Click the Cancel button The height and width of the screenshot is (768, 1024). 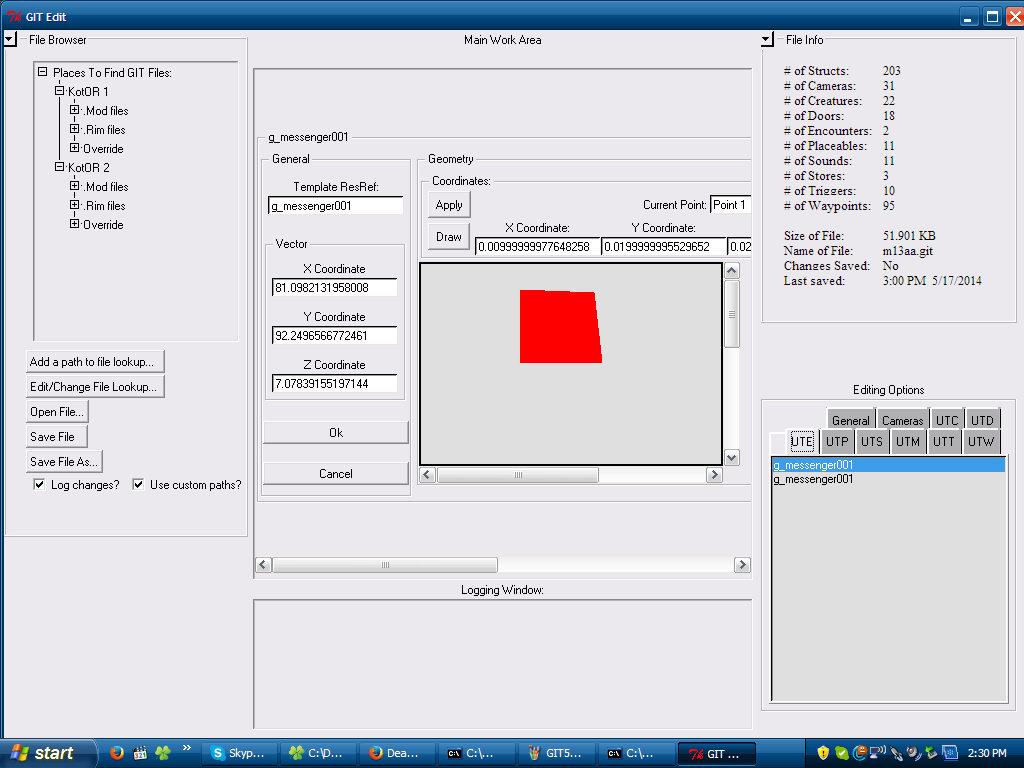coord(336,473)
